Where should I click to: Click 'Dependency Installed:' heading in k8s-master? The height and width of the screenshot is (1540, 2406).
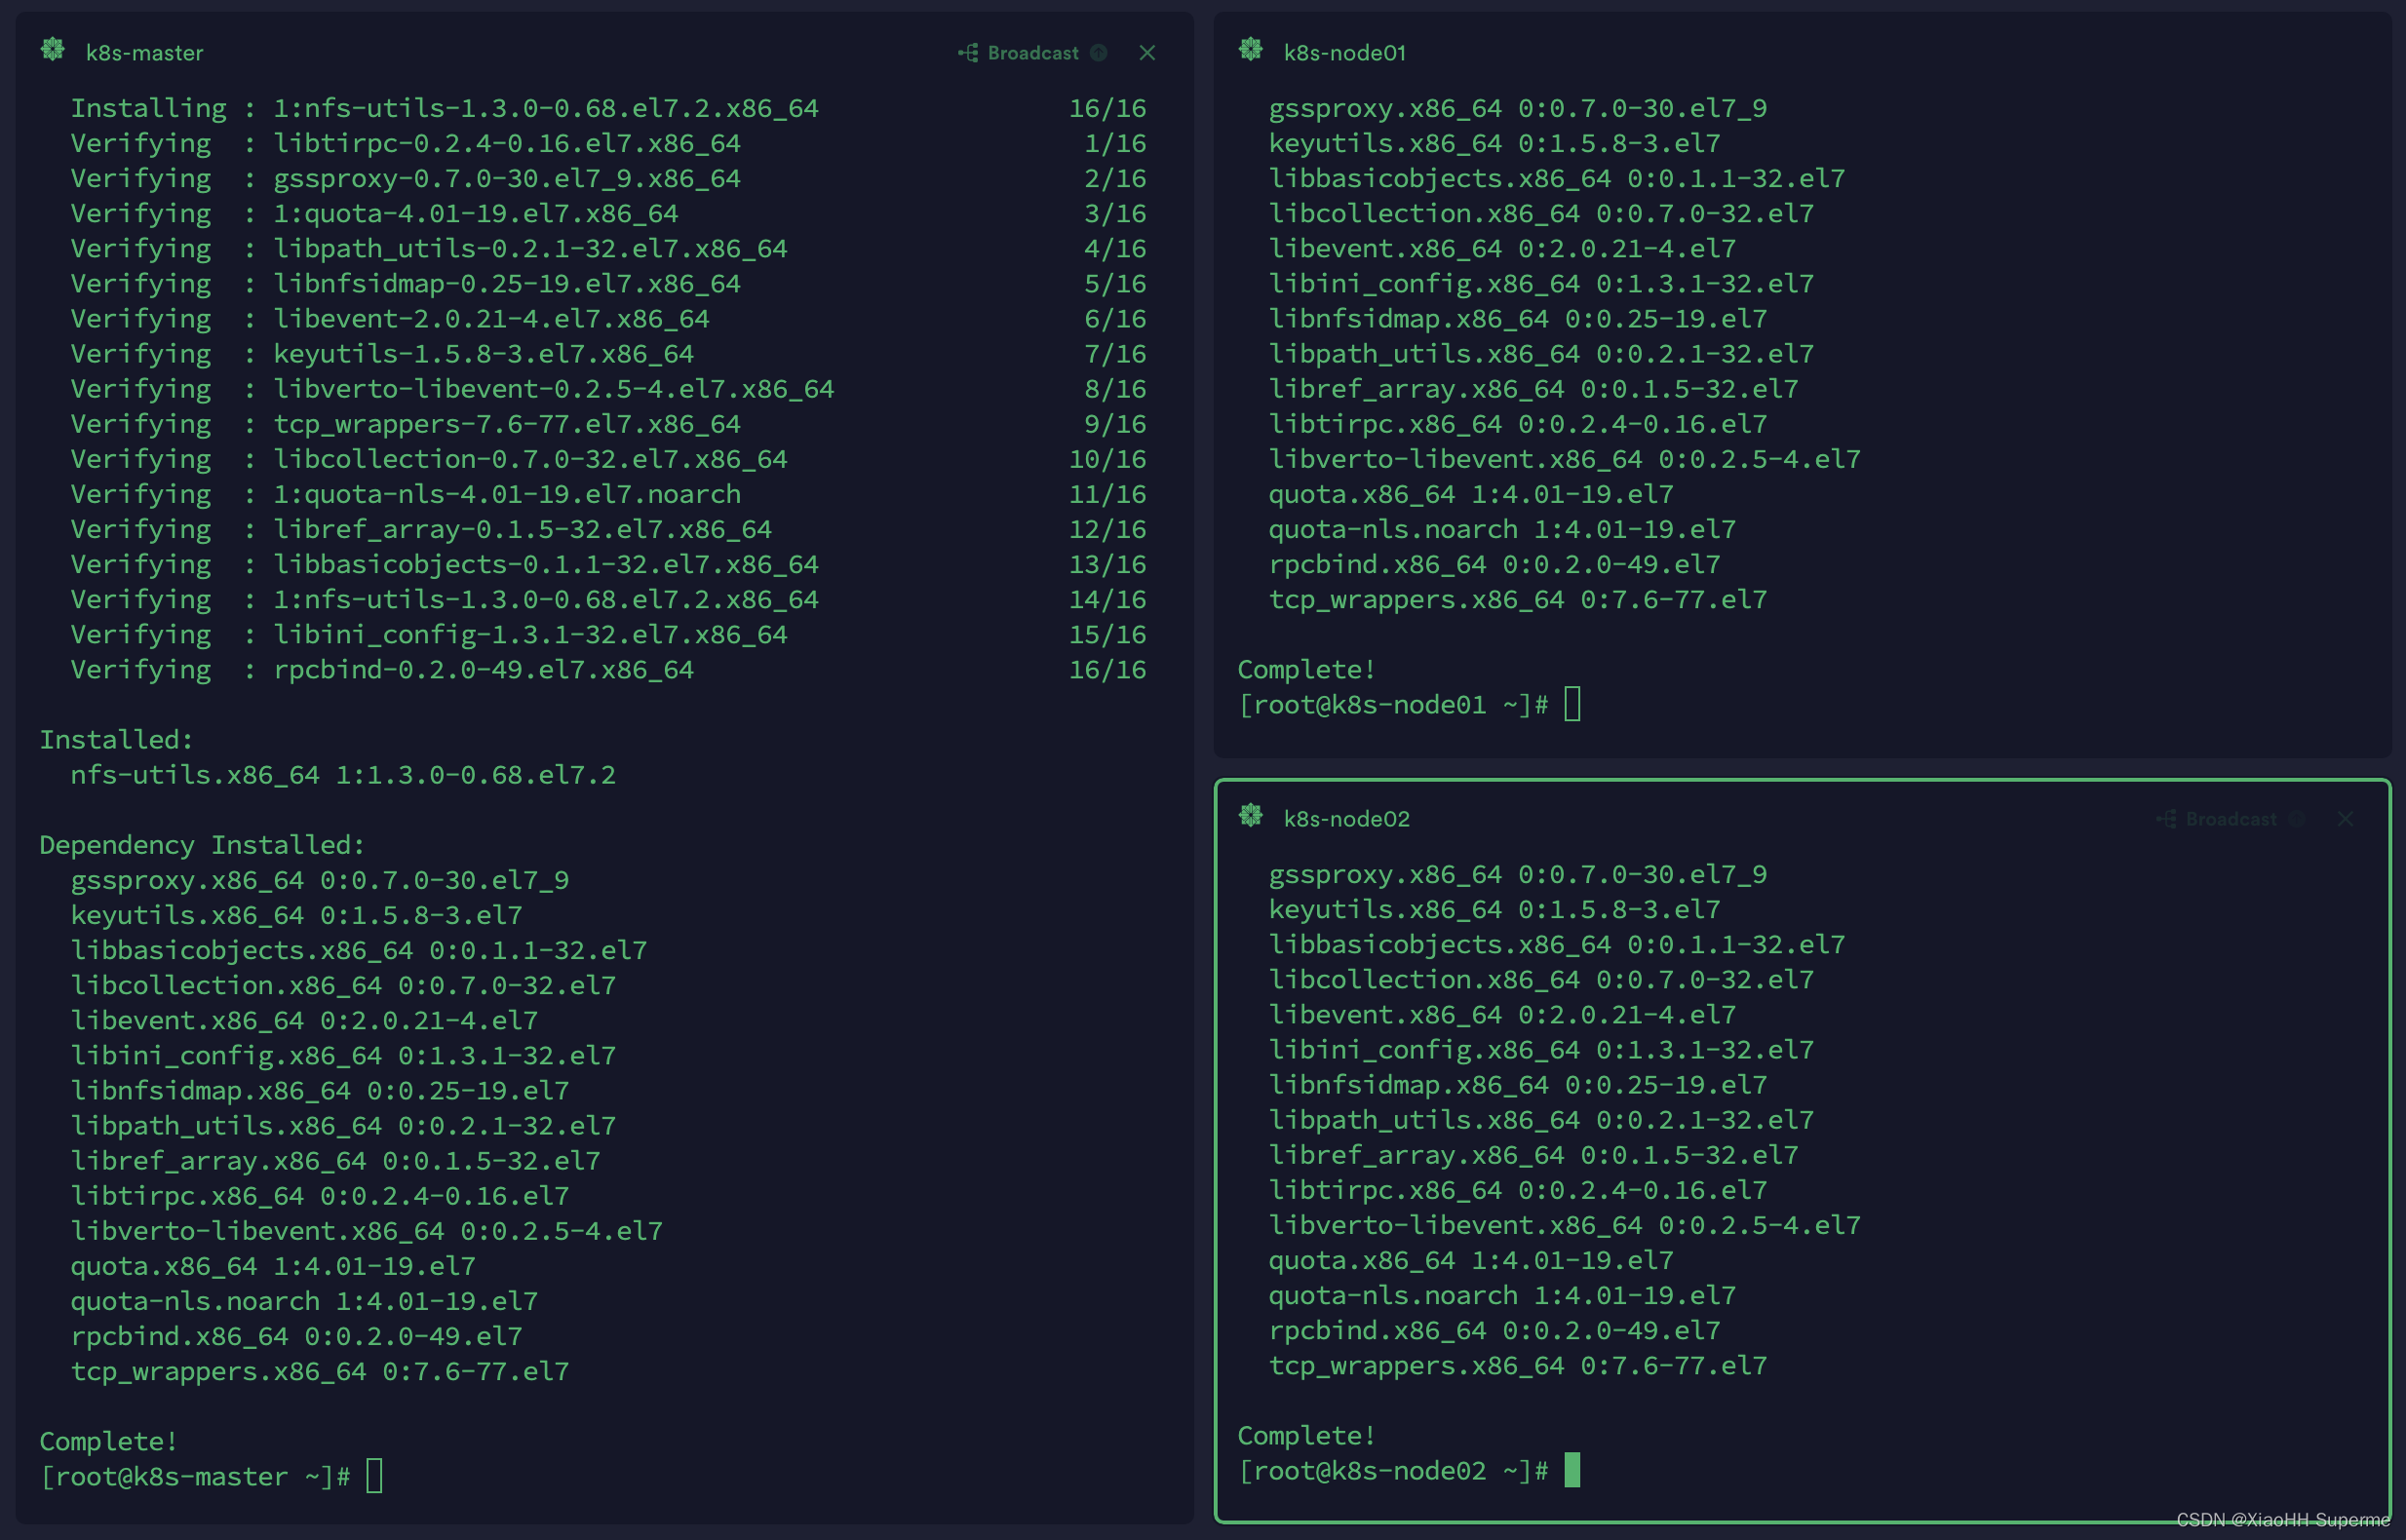coord(202,845)
